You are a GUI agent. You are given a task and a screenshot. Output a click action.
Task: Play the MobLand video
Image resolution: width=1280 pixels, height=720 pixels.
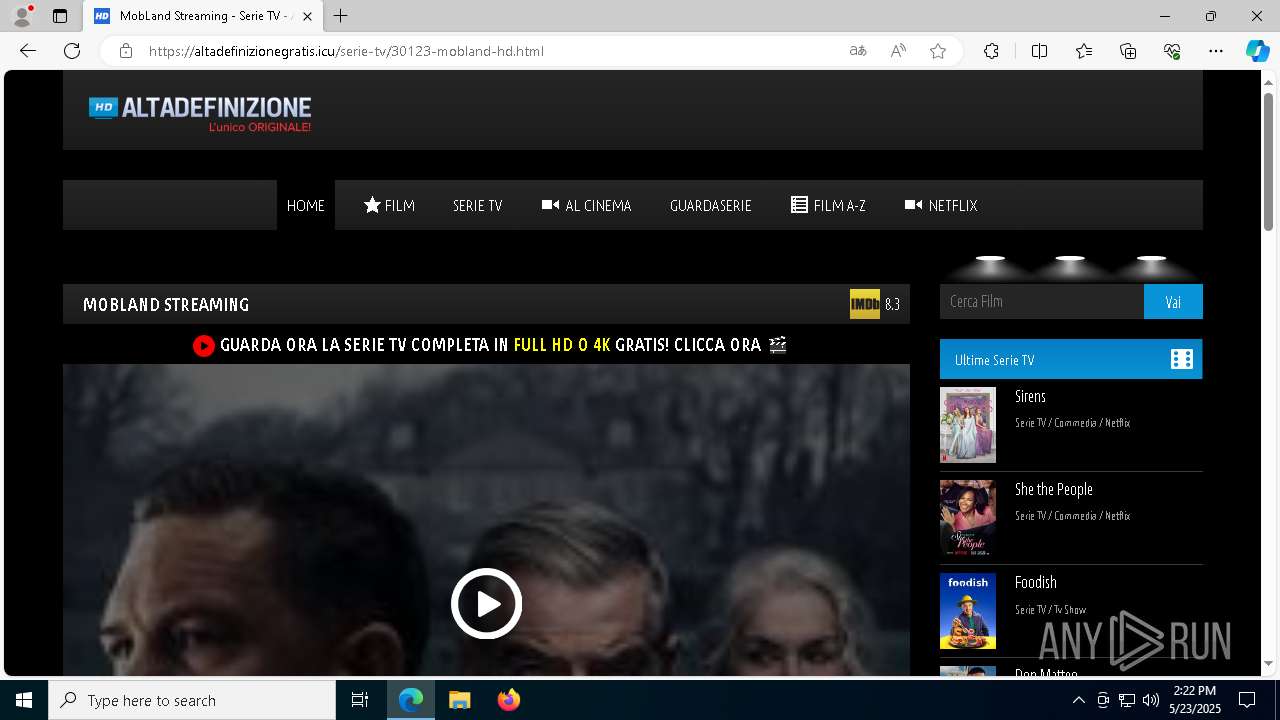pos(486,603)
